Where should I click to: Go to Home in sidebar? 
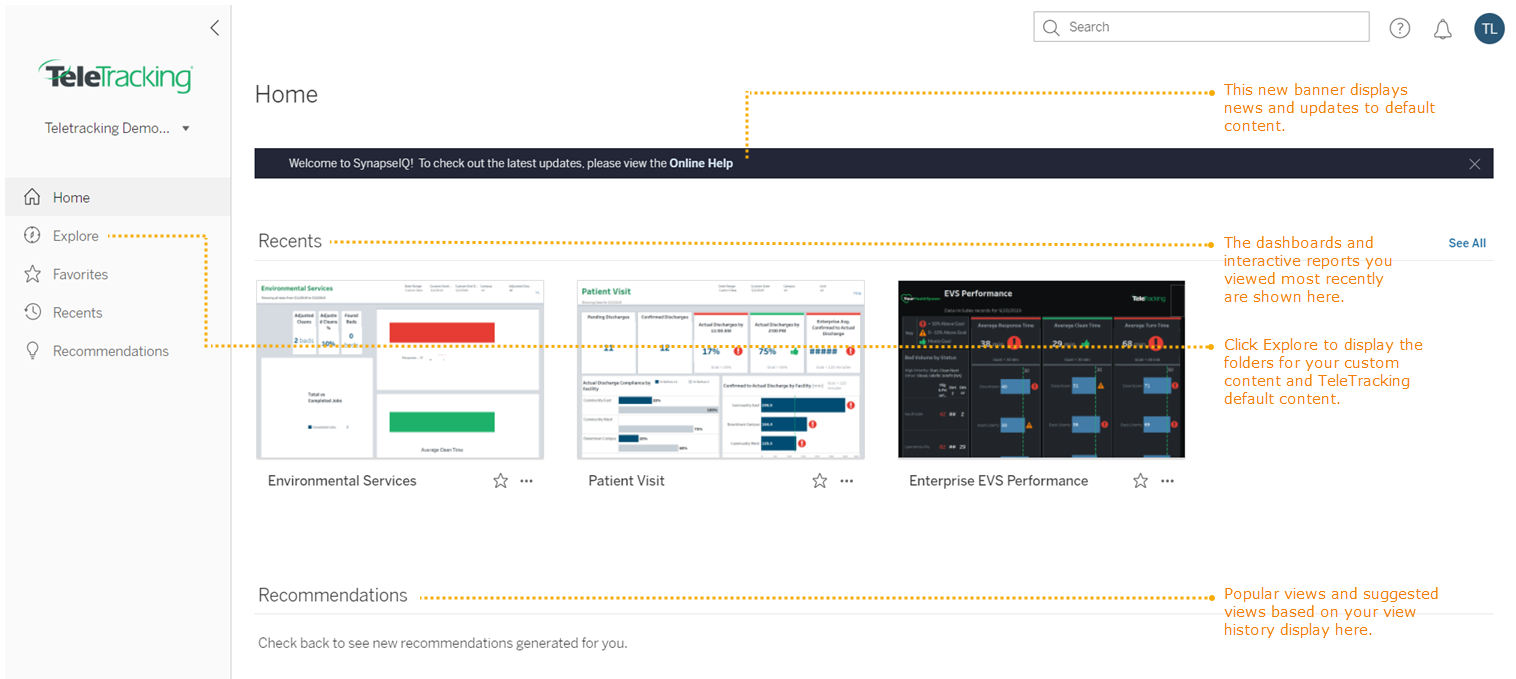(117, 197)
